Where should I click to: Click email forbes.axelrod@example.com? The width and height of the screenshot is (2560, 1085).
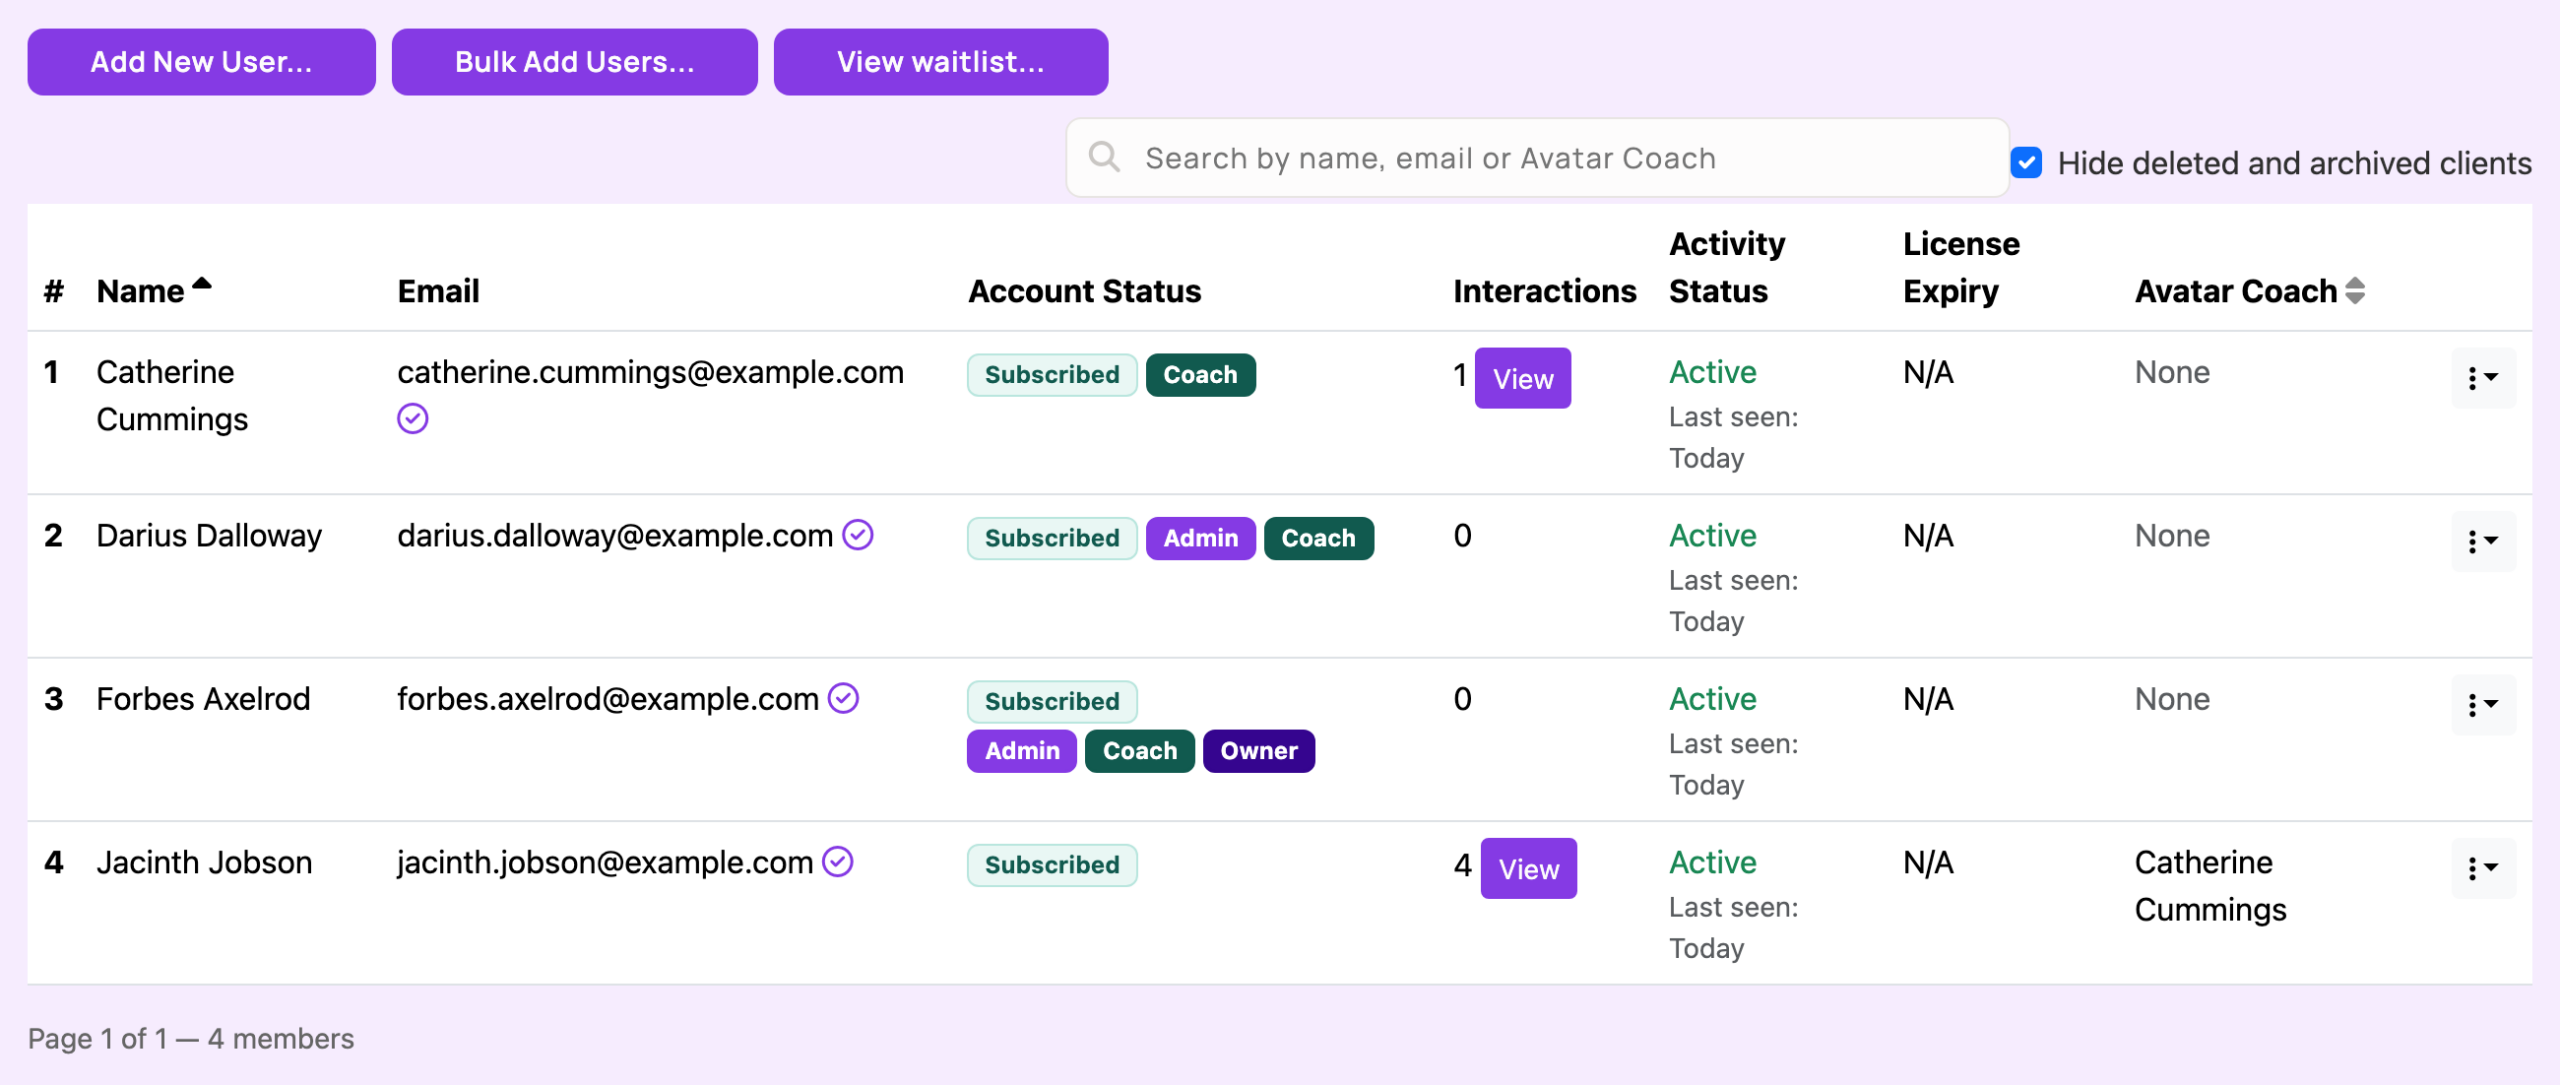[x=608, y=698]
